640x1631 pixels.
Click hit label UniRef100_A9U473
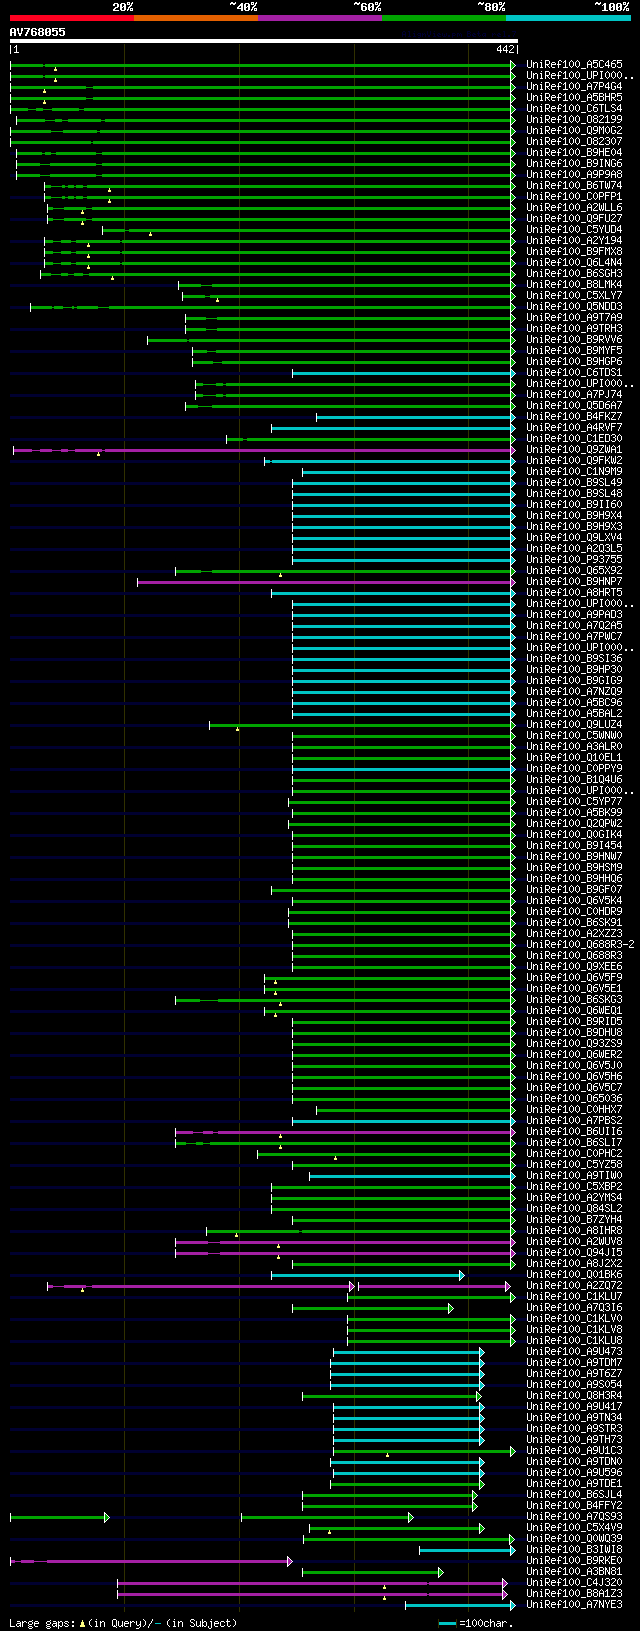tap(574, 1352)
